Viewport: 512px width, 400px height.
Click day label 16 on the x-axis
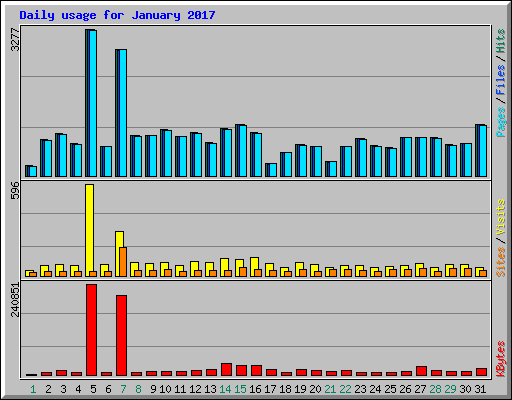coord(255,389)
